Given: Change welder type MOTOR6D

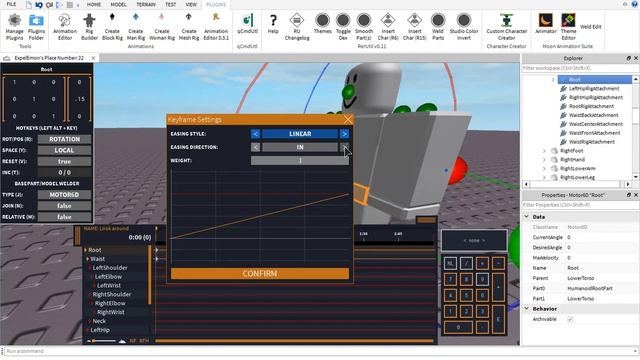Looking at the screenshot, I should pos(64,195).
